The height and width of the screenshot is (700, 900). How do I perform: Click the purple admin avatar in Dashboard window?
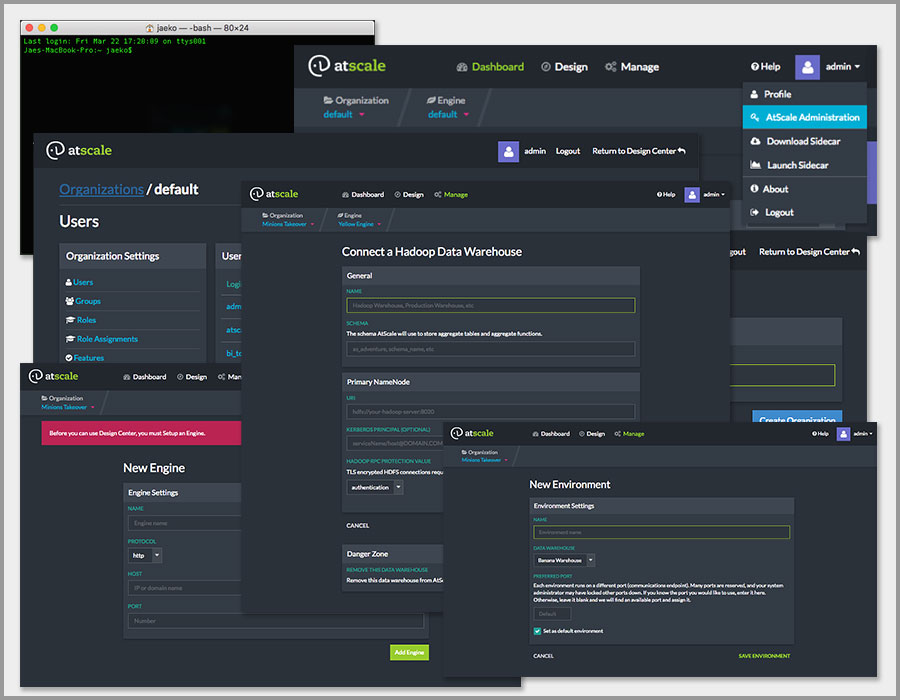807,67
